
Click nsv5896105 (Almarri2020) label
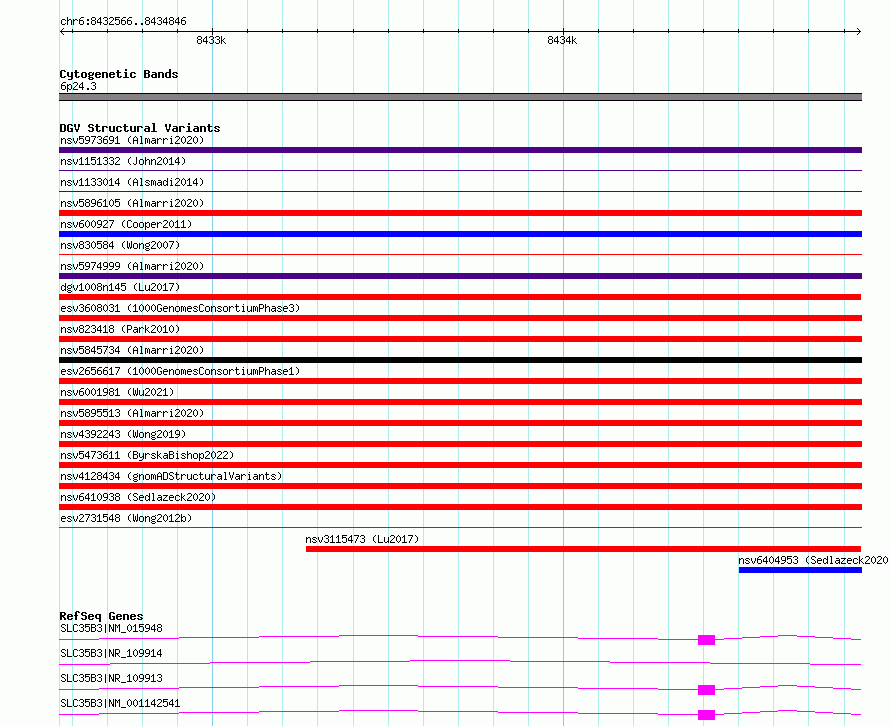pos(132,203)
